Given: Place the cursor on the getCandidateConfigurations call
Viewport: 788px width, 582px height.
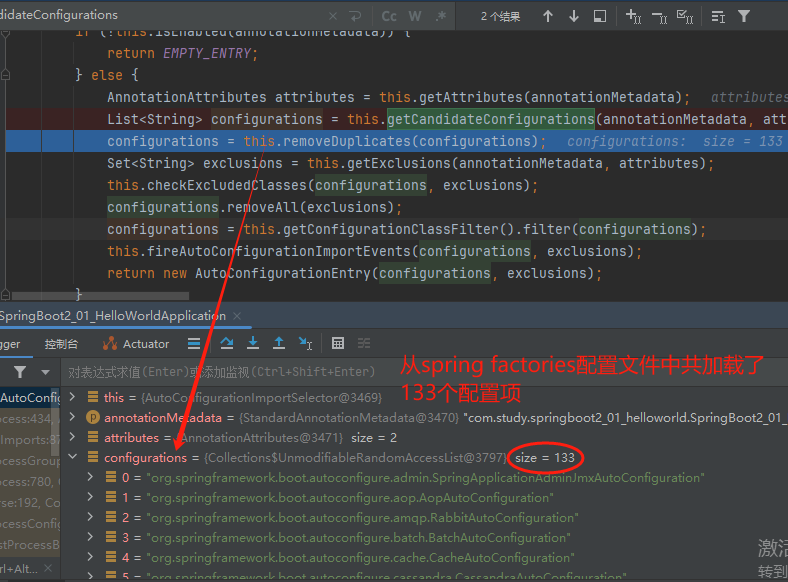Looking at the screenshot, I should click(490, 119).
